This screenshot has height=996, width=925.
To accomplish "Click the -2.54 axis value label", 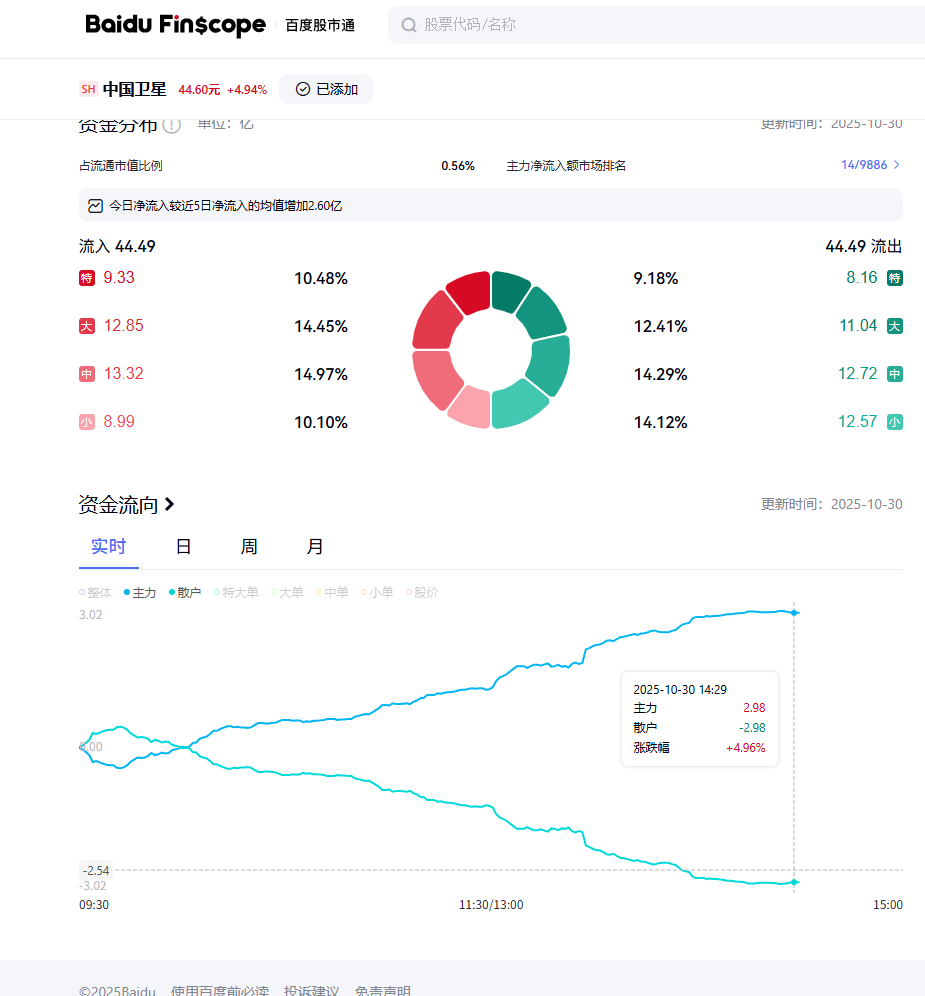I will (96, 870).
